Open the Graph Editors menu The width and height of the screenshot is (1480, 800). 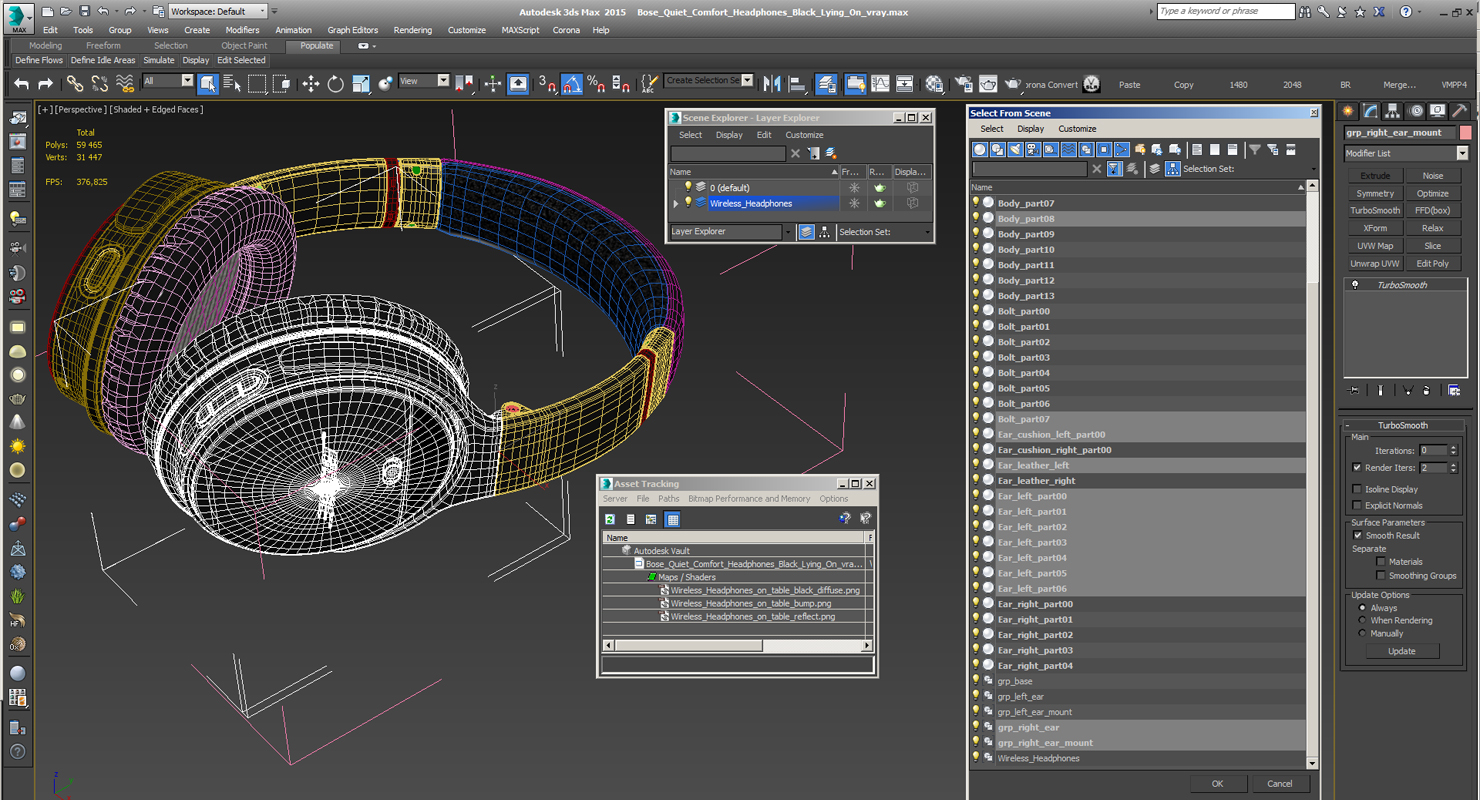click(x=352, y=30)
